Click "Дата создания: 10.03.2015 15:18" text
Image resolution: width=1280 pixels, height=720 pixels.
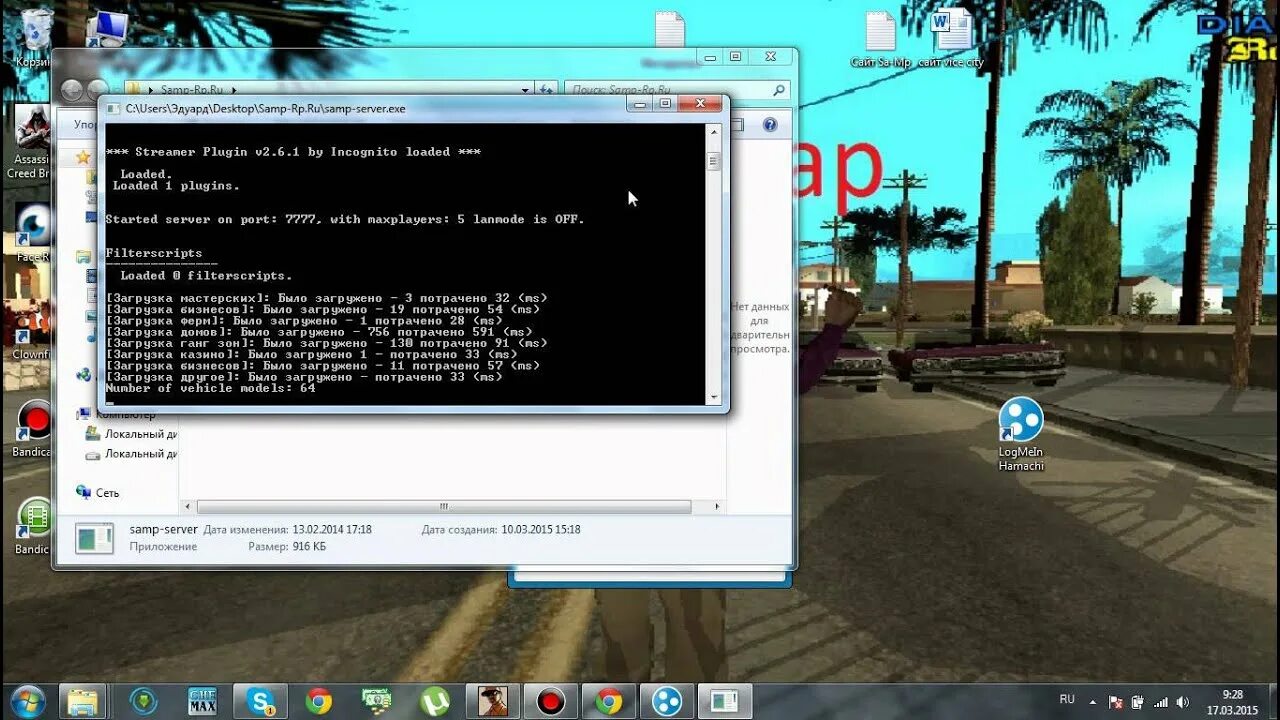tap(501, 529)
